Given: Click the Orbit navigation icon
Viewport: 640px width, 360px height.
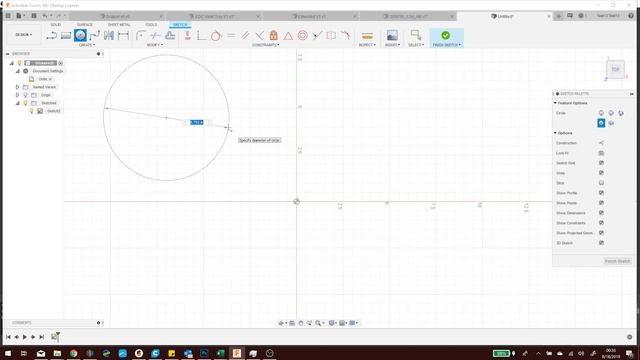Looking at the screenshot, I should 281,323.
